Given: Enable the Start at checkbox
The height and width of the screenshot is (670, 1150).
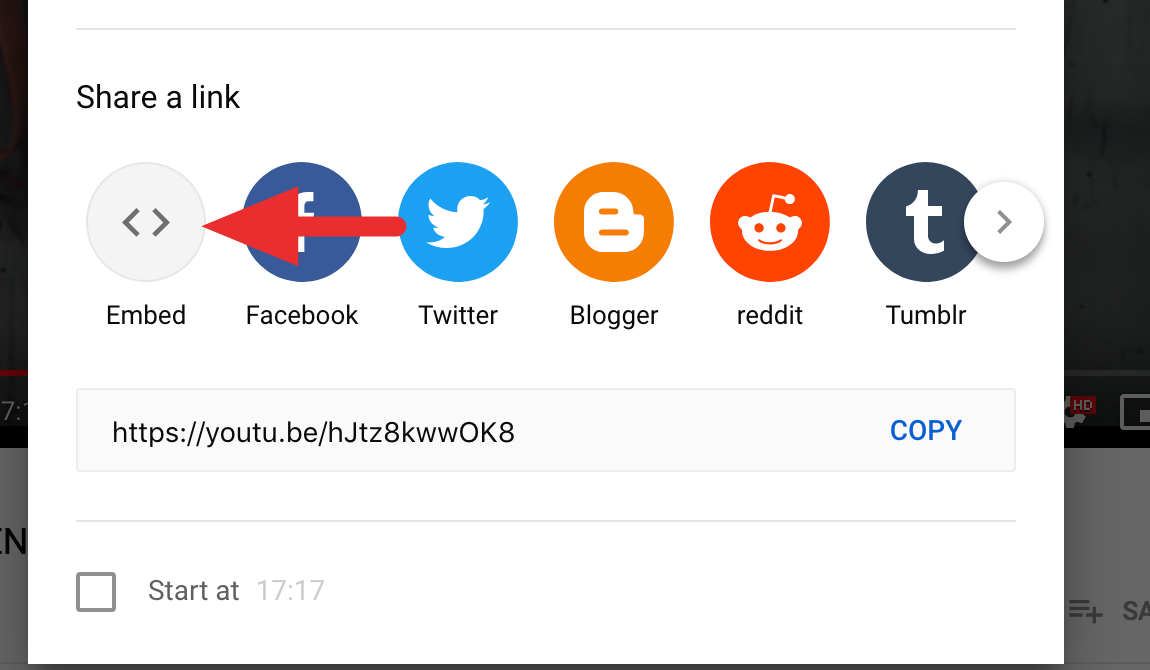Looking at the screenshot, I should [96, 592].
